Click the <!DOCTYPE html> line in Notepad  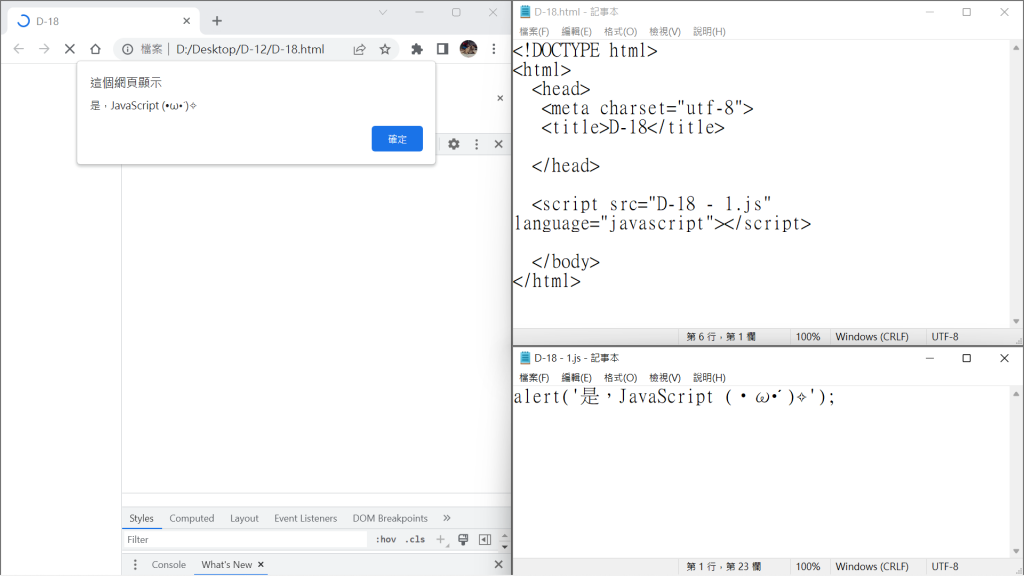point(585,50)
